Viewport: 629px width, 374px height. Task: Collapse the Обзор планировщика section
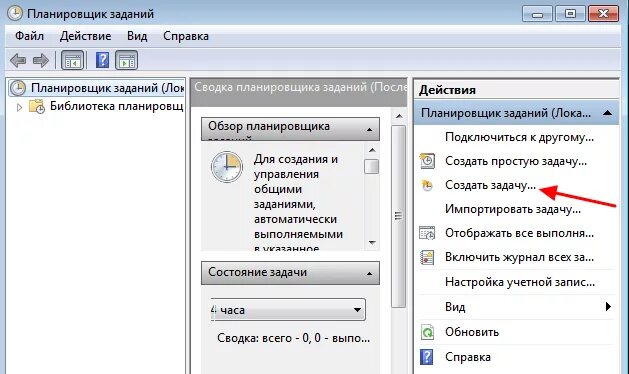(369, 129)
